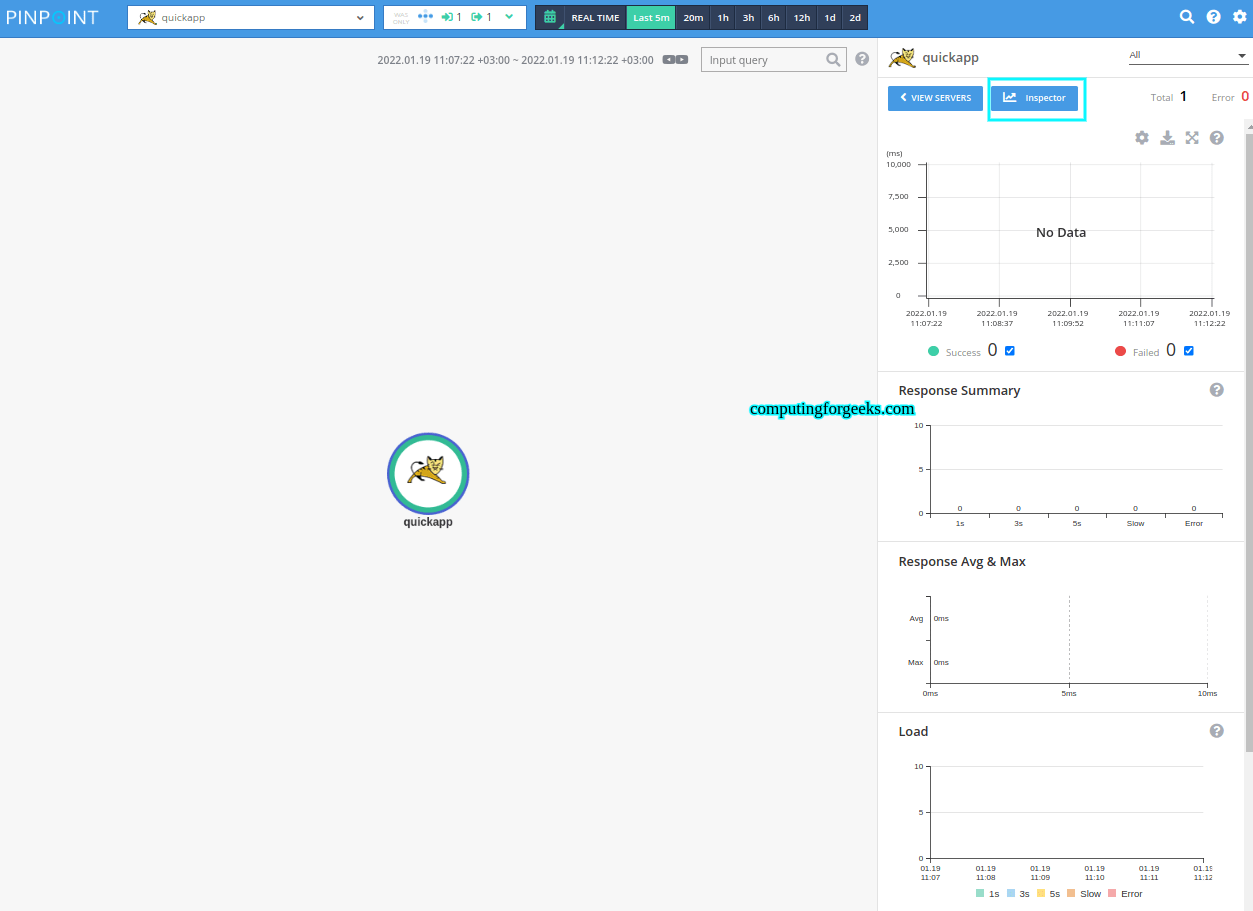Open the Response Summary help icon
Image resolution: width=1253 pixels, height=911 pixels.
pos(1216,390)
